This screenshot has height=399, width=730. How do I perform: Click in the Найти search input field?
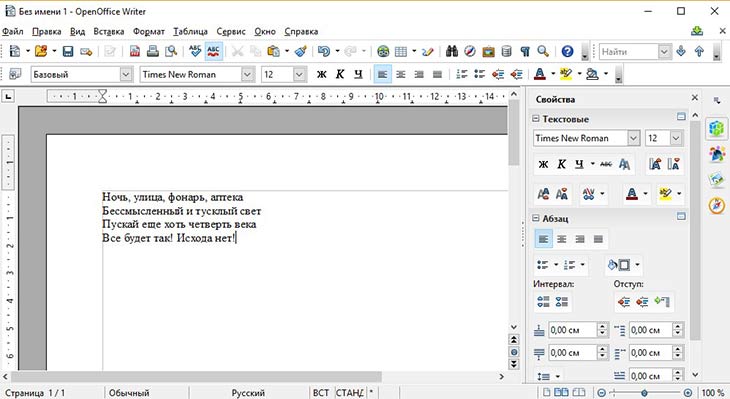click(629, 51)
